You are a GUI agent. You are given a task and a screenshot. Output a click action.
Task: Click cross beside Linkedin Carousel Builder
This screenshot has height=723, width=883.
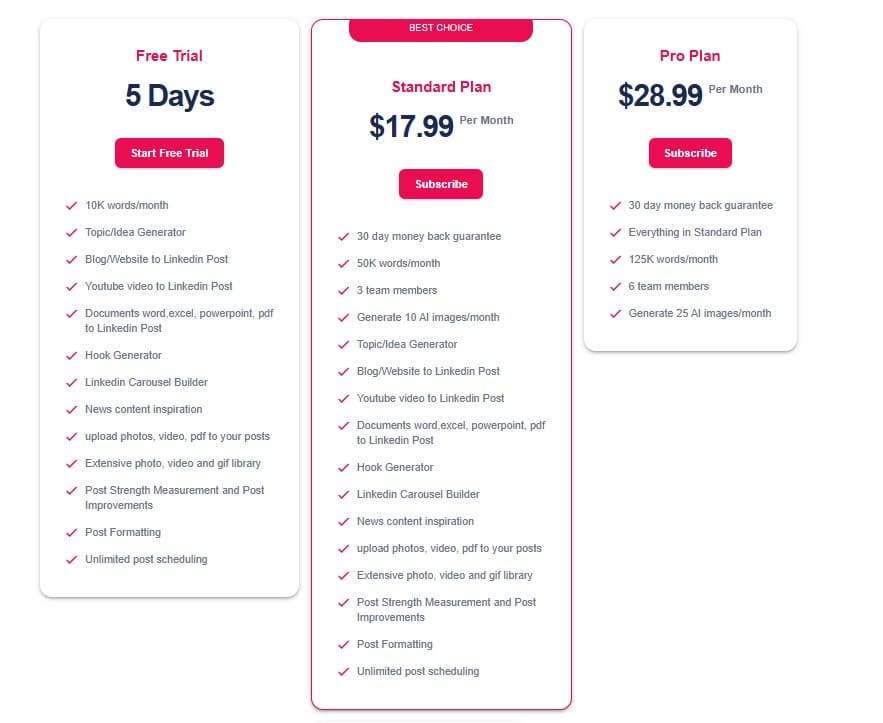pos(71,382)
